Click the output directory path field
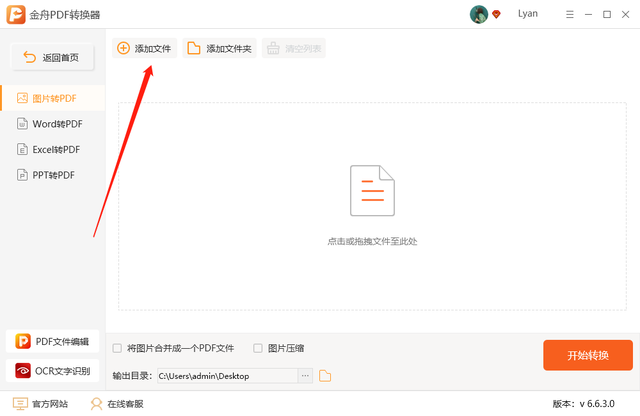640x416 pixels. coord(228,376)
